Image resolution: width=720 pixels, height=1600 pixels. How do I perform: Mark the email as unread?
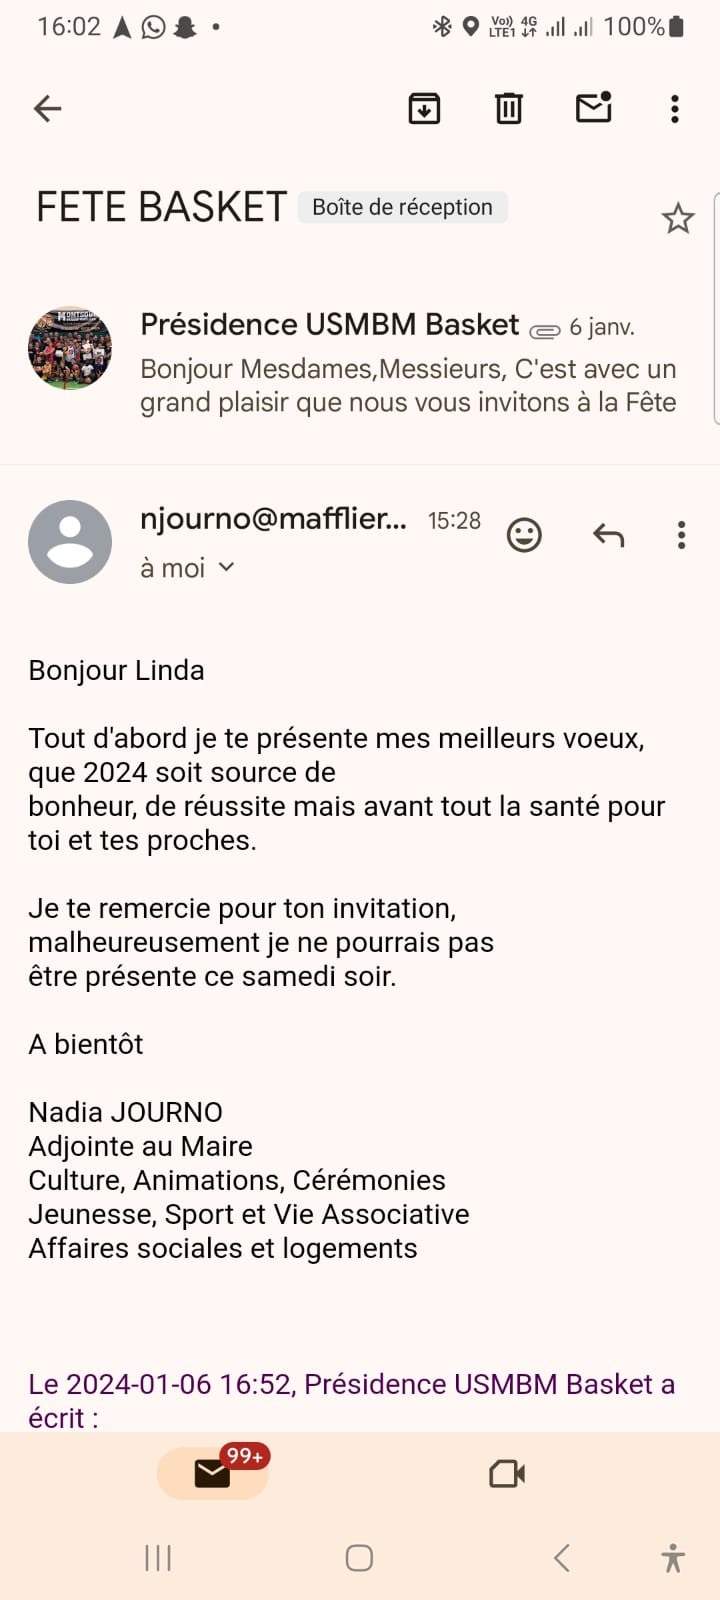tap(594, 107)
